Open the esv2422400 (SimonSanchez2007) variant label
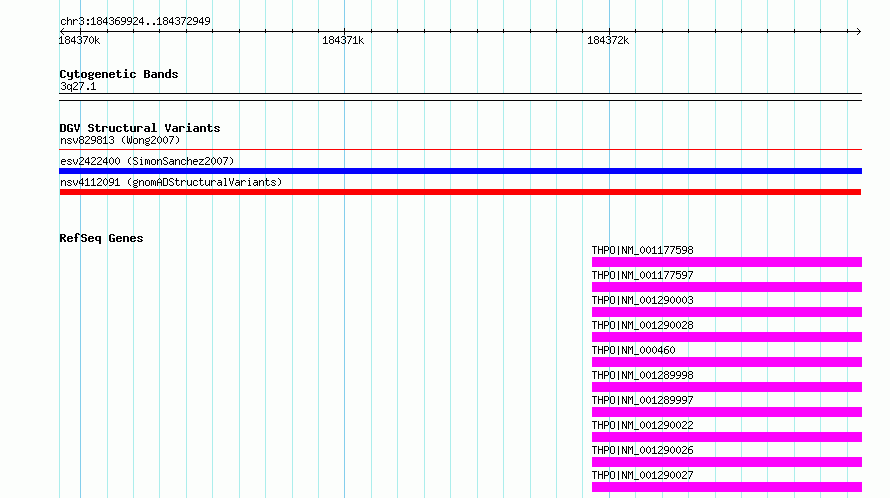This screenshot has width=890, height=498. [147, 161]
